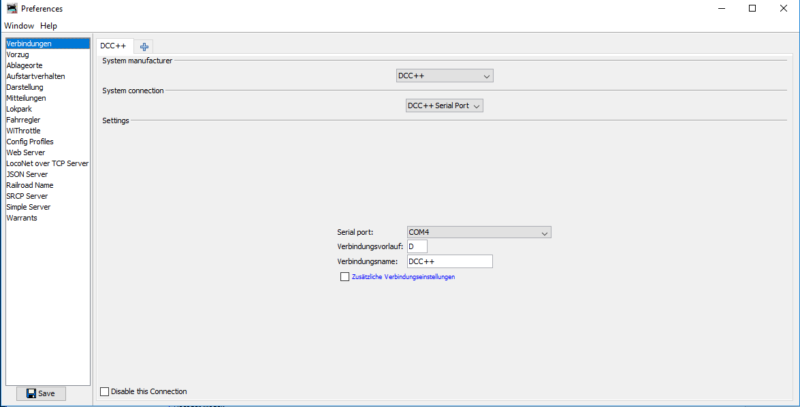Maximize the Preferences window

[x=752, y=8]
